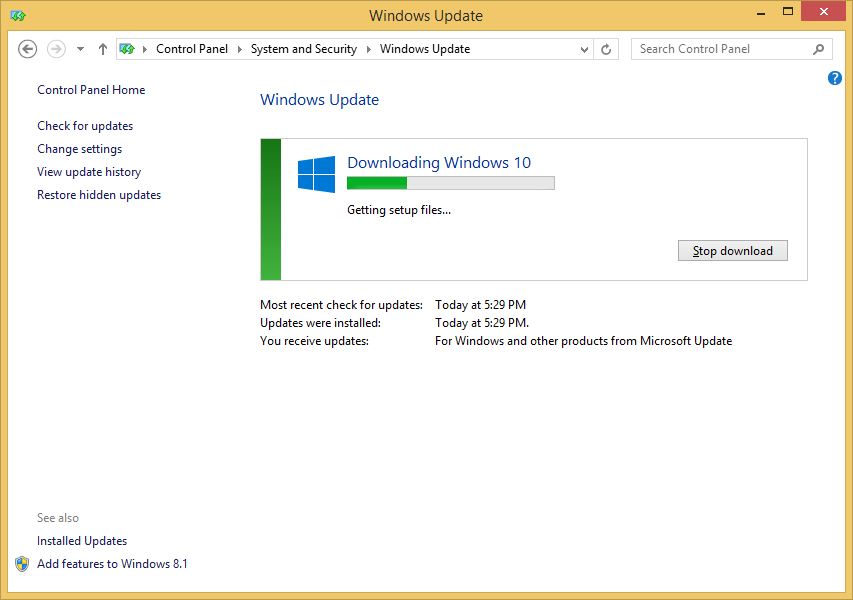This screenshot has width=853, height=600.
Task: Click the search magnifier icon
Action: [x=818, y=49]
